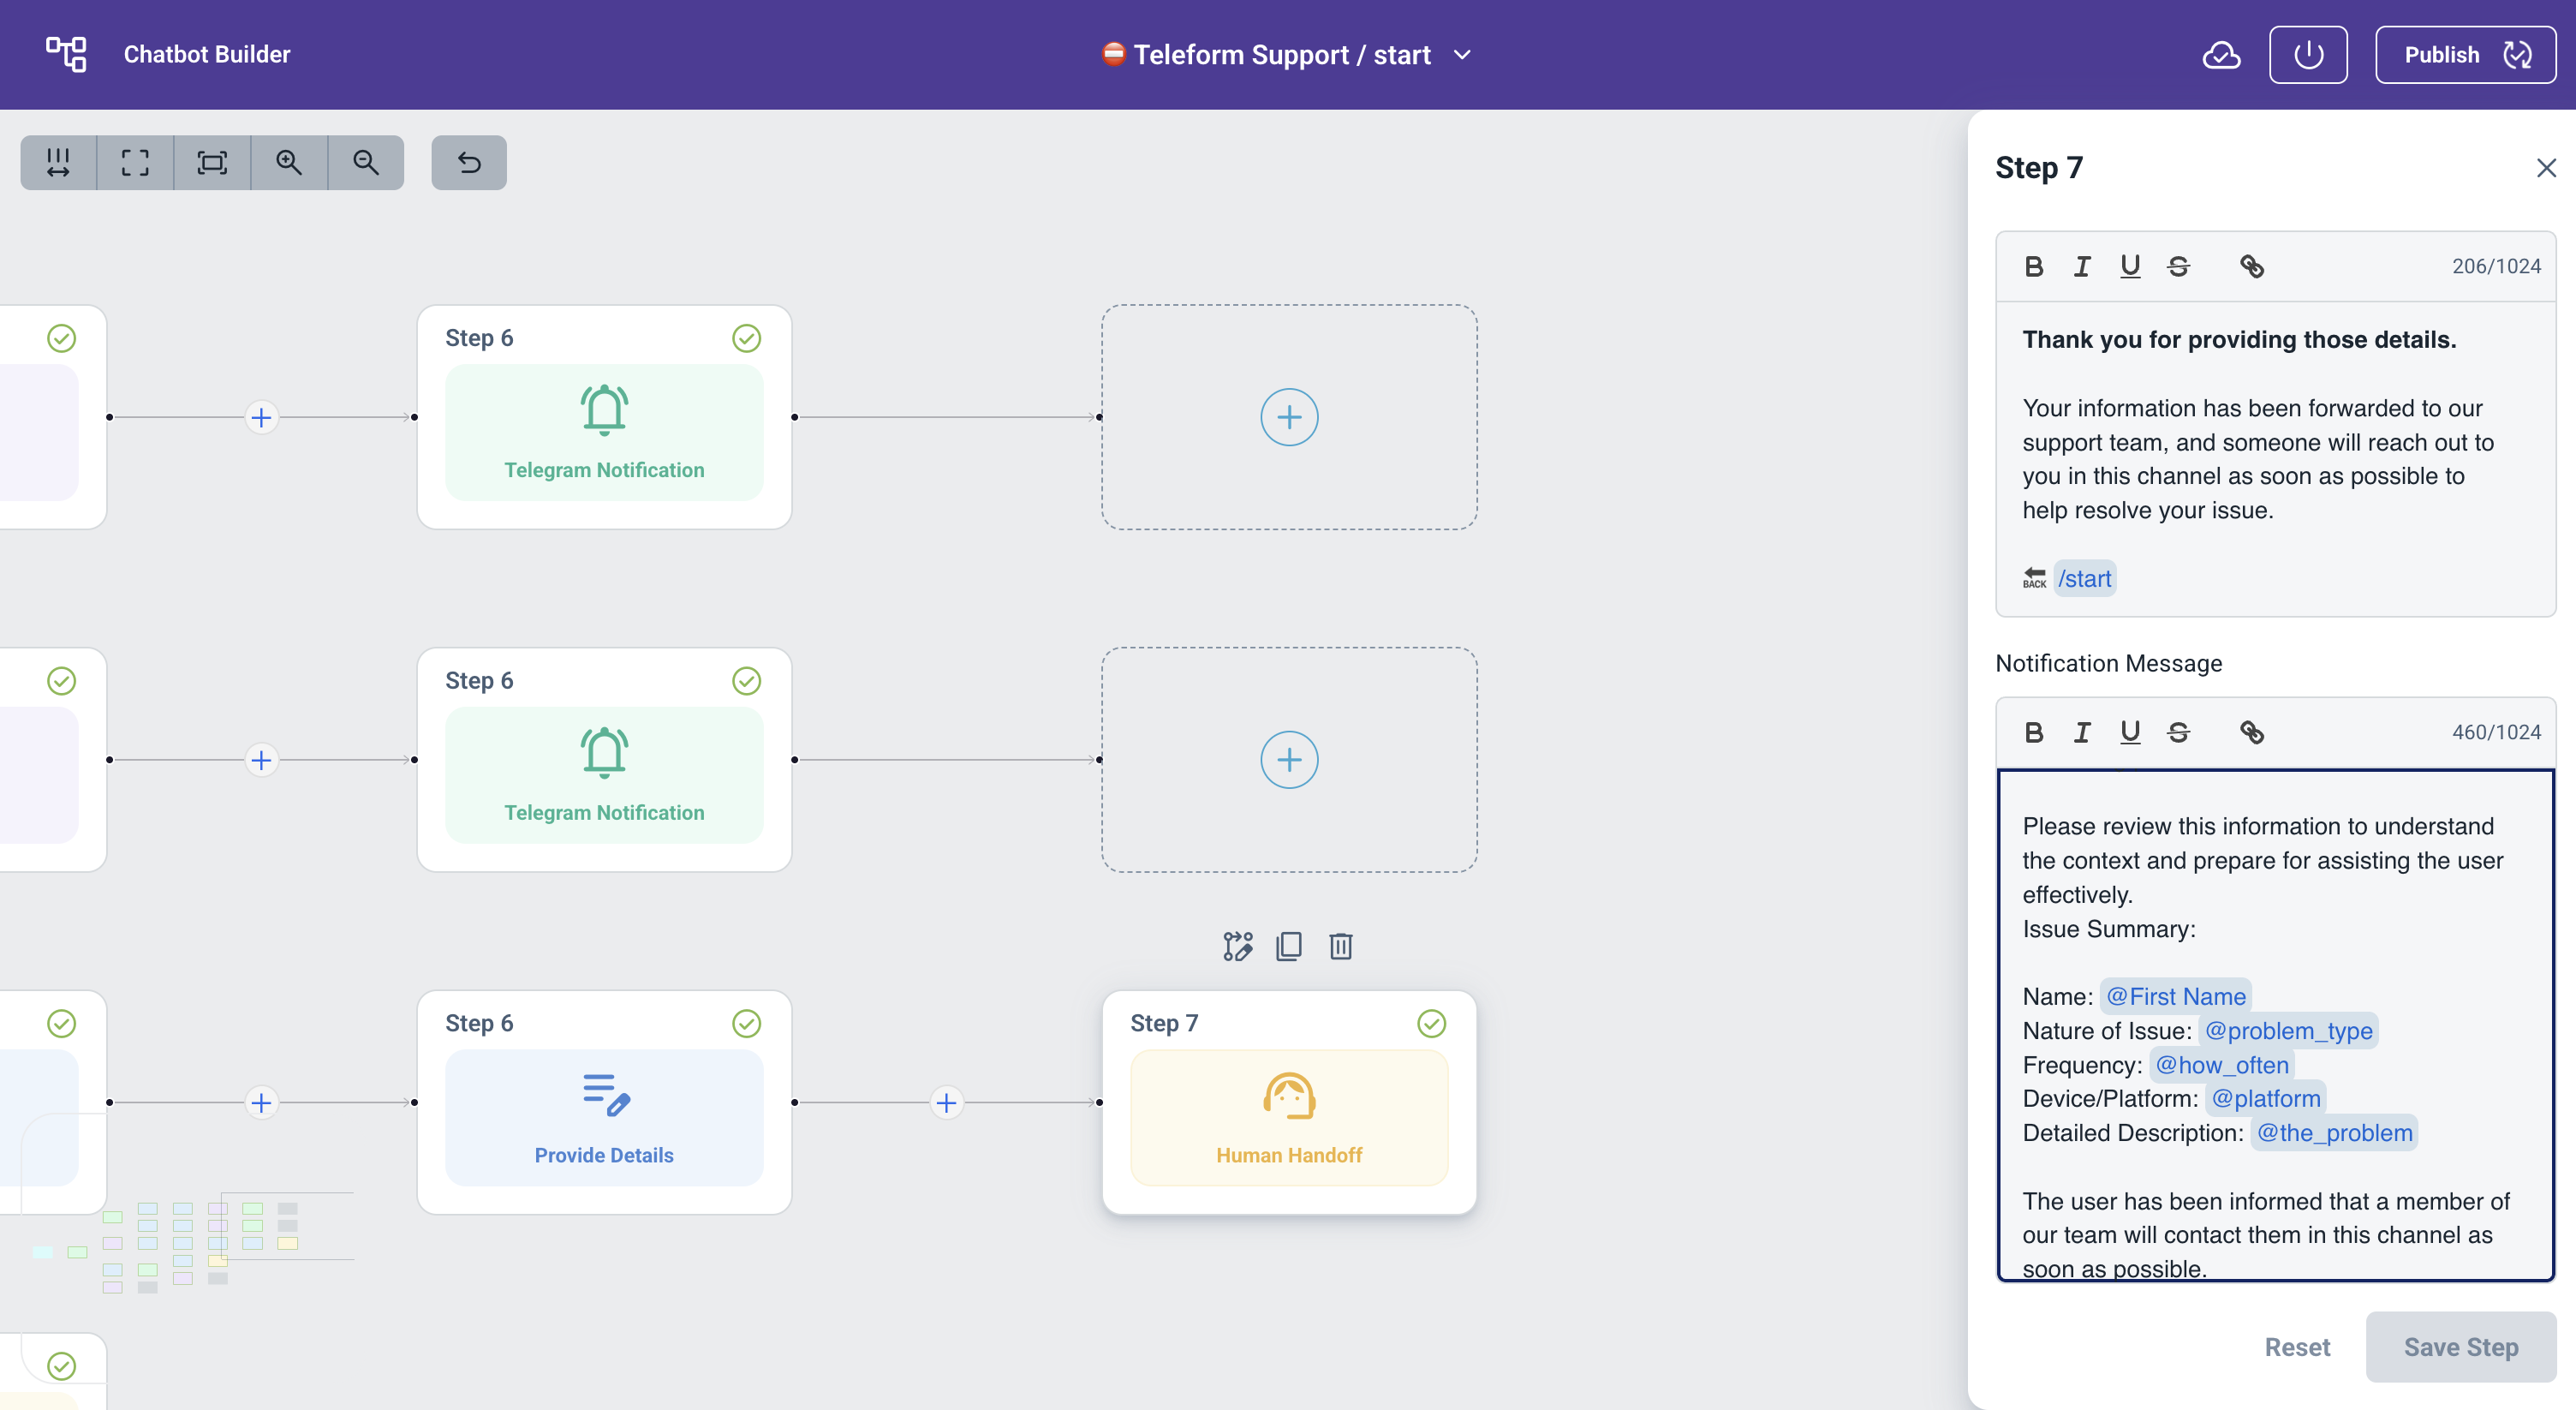
Task: Insert step before Provide Details card
Action: 261,1102
